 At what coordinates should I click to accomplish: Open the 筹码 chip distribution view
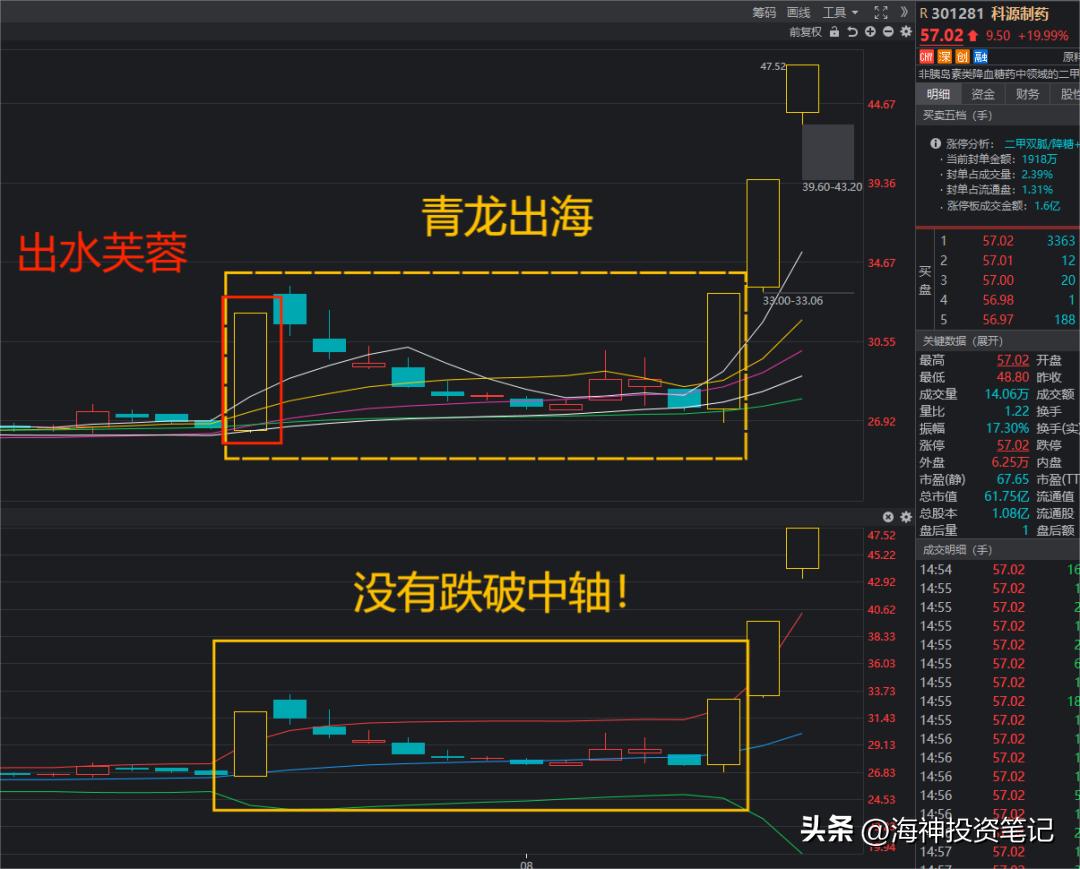(764, 12)
